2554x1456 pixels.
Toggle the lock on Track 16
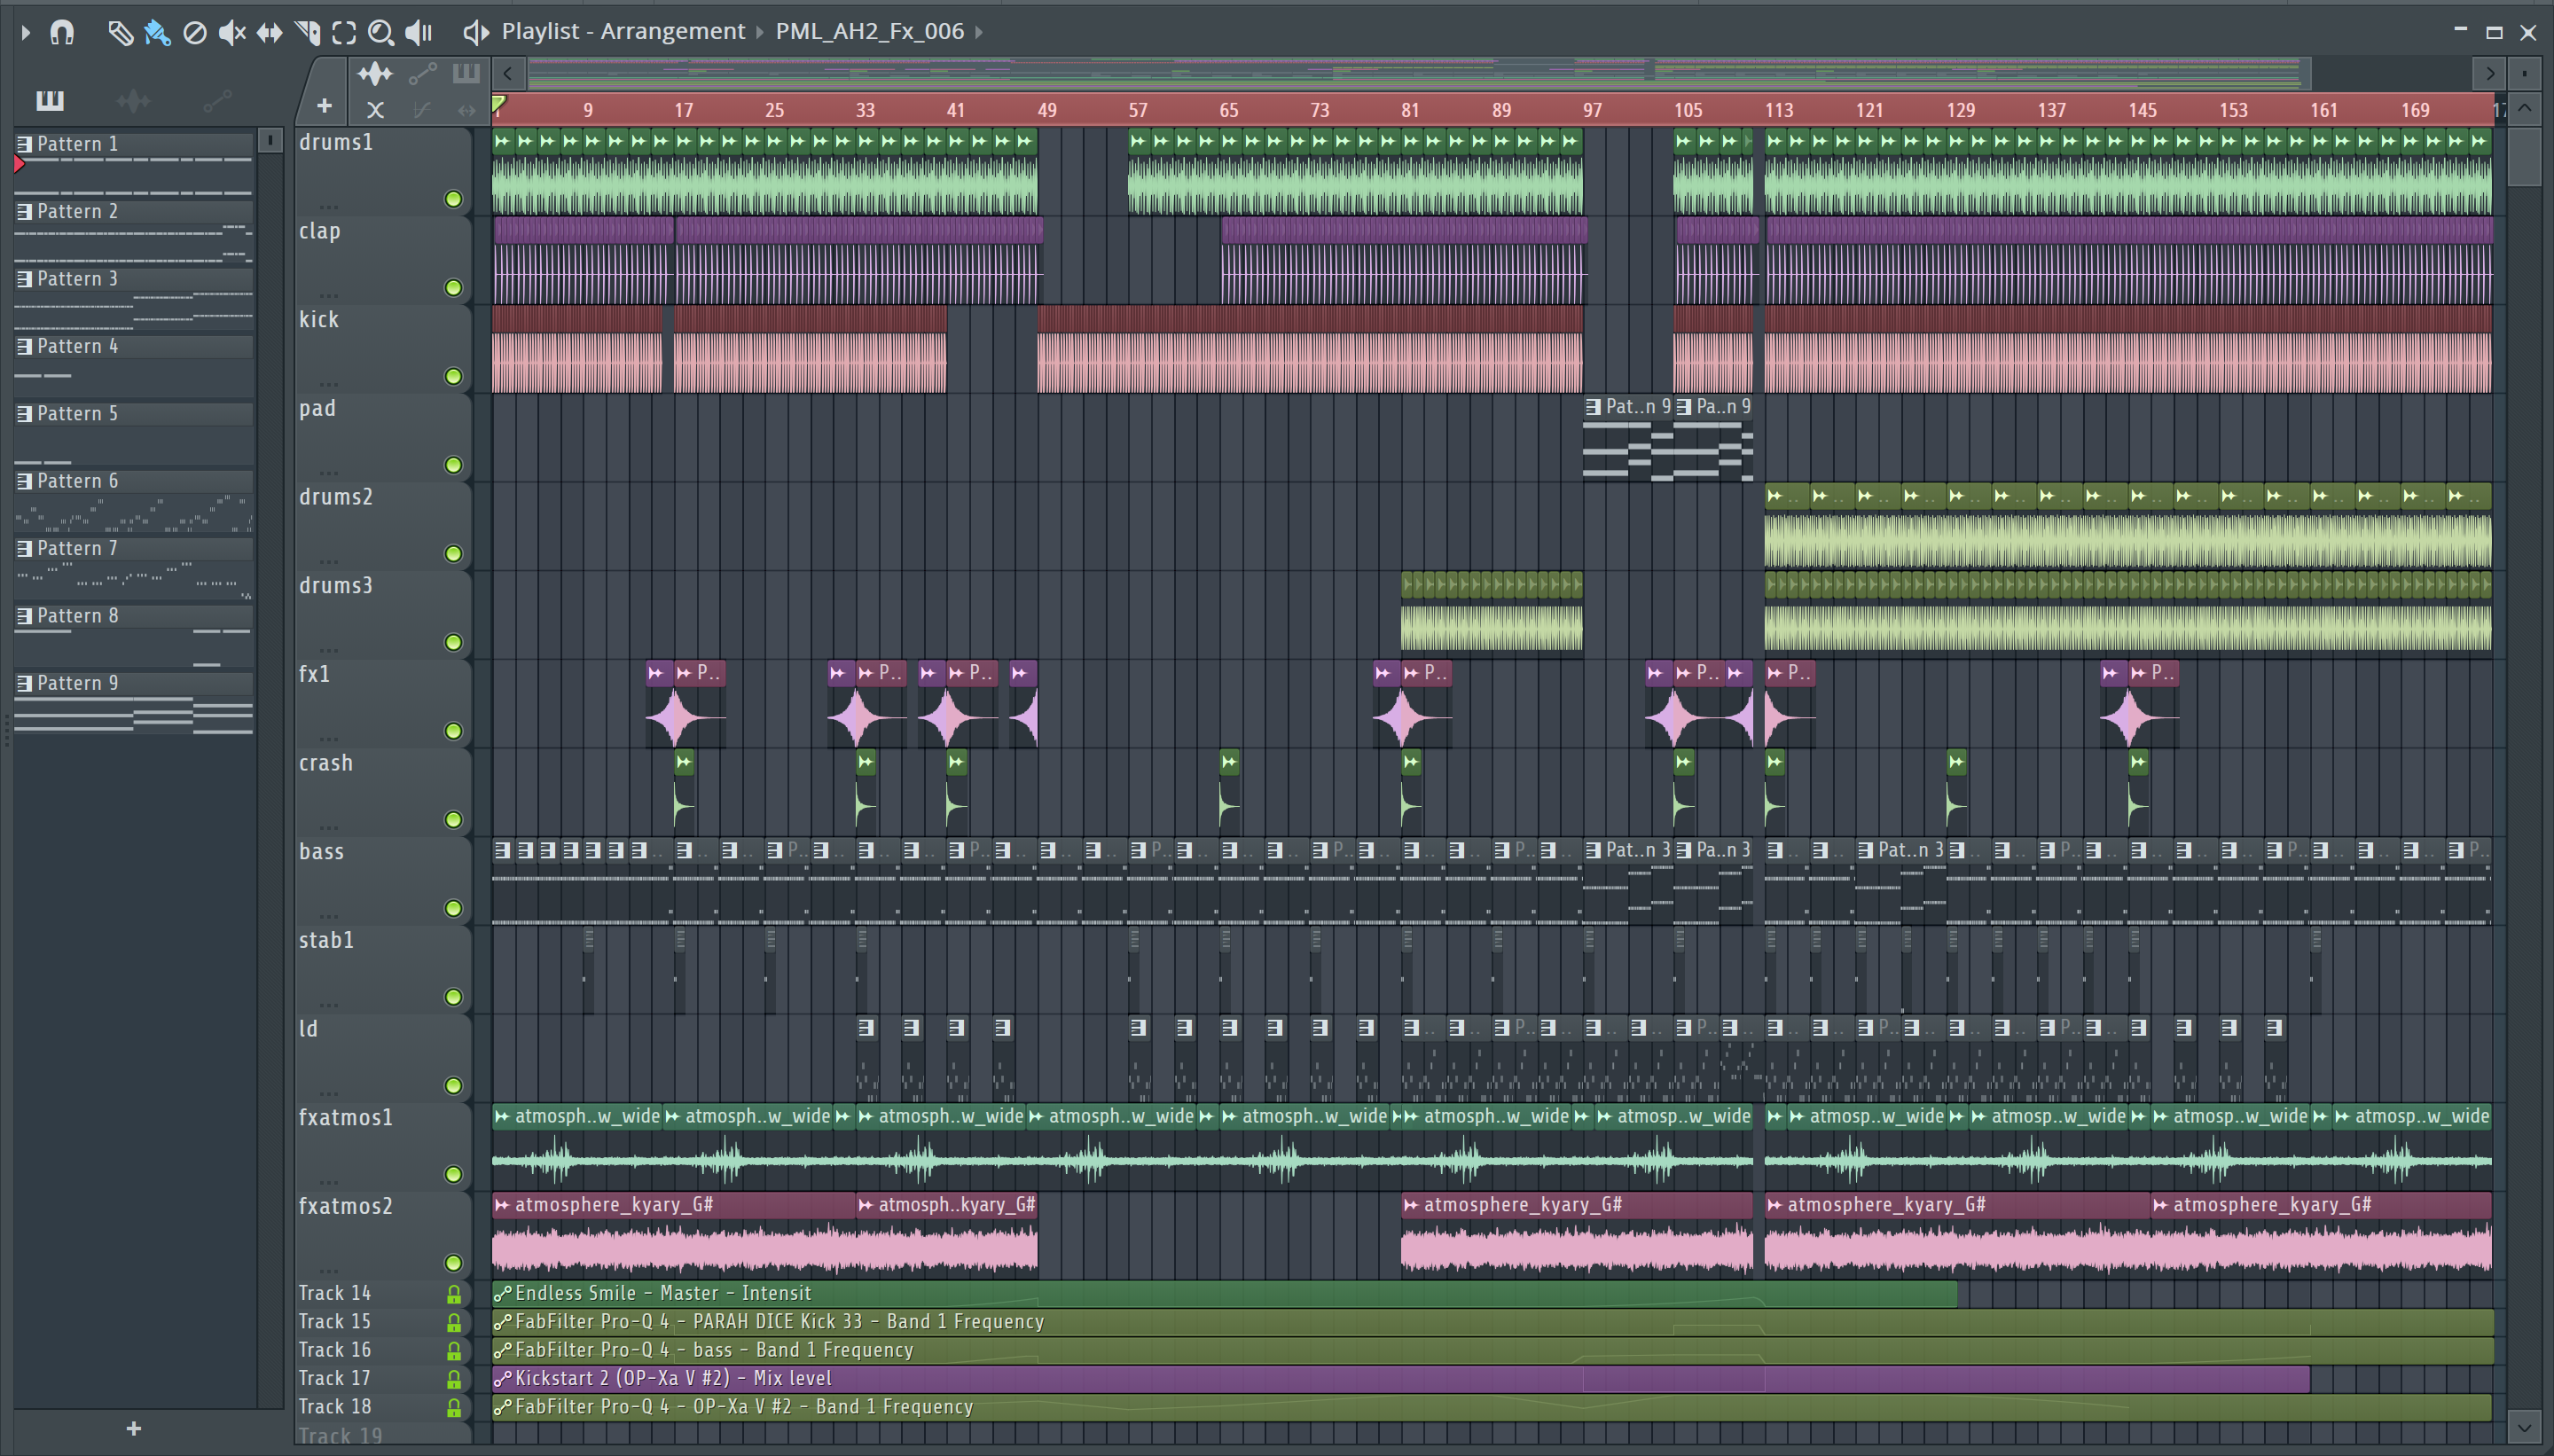point(453,1351)
